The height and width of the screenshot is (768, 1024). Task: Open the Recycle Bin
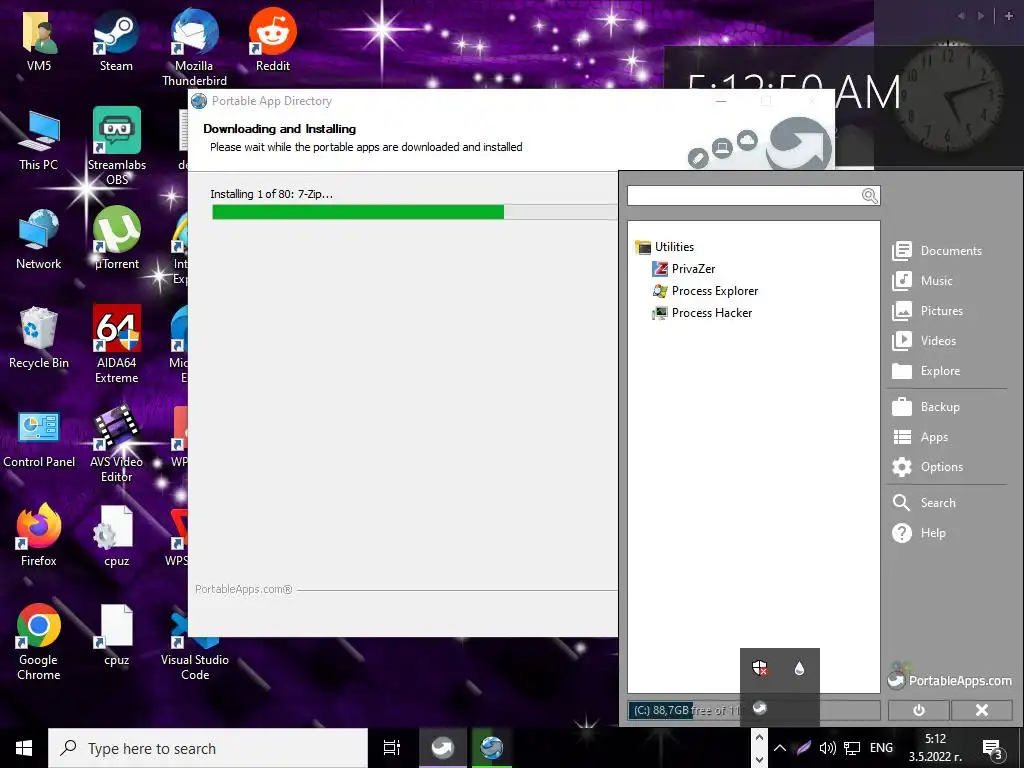pyautogui.click(x=39, y=338)
